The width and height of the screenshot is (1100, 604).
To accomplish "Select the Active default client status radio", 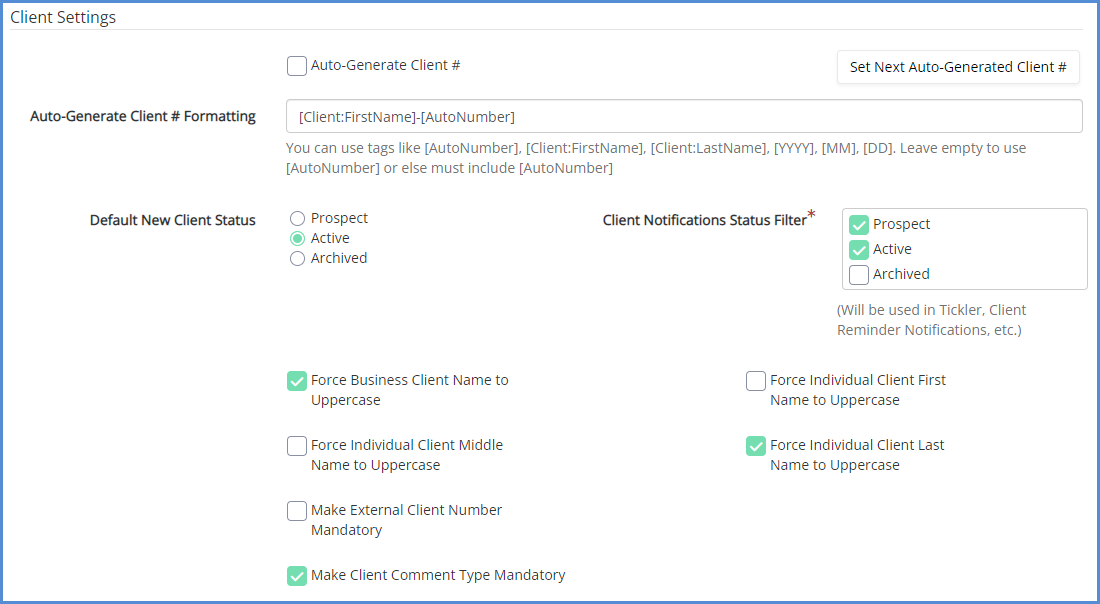I will tap(297, 238).
